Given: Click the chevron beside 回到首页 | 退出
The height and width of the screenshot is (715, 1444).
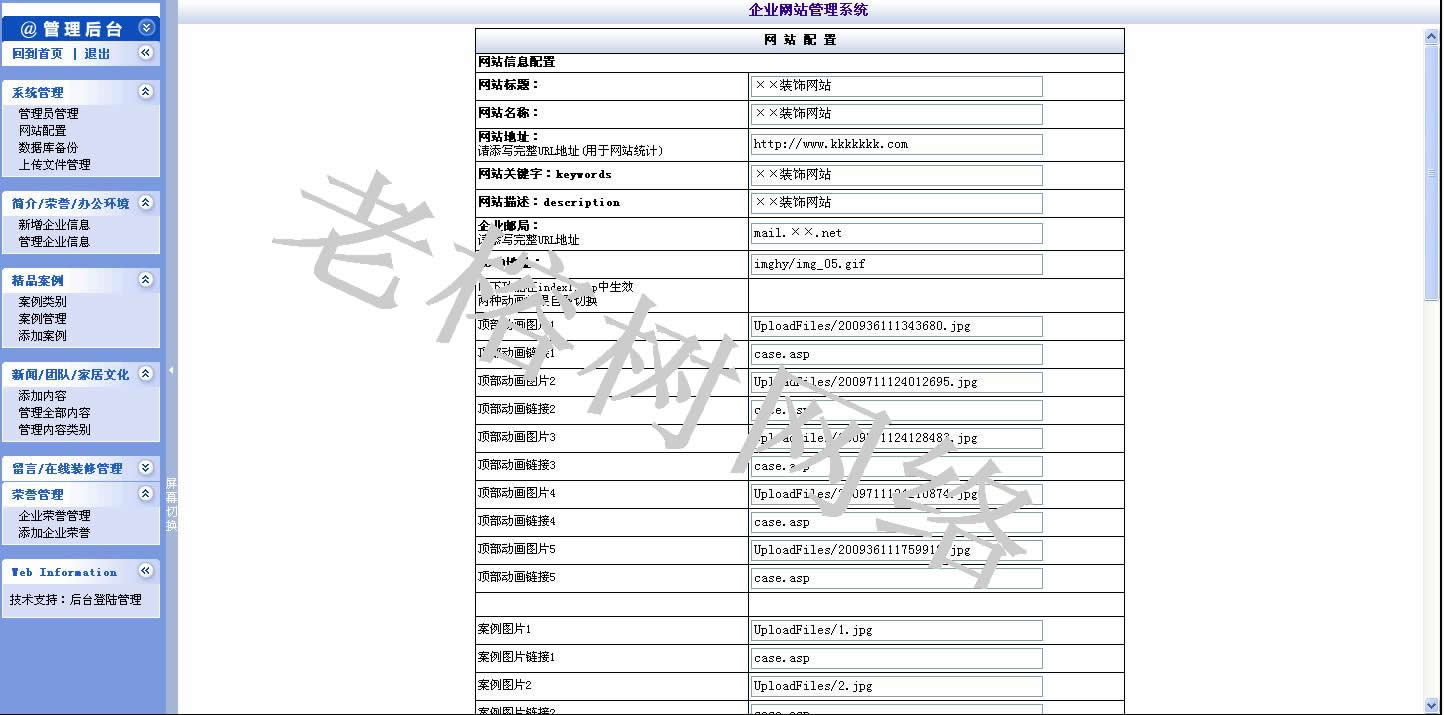Looking at the screenshot, I should coord(146,52).
